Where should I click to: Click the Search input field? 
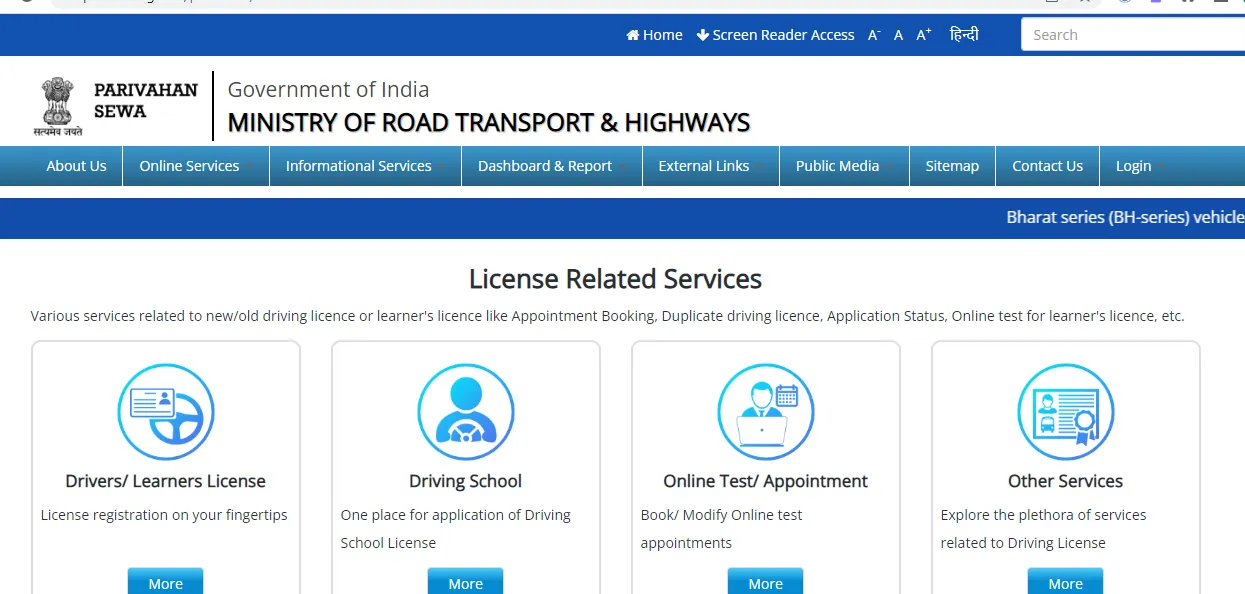point(1130,35)
